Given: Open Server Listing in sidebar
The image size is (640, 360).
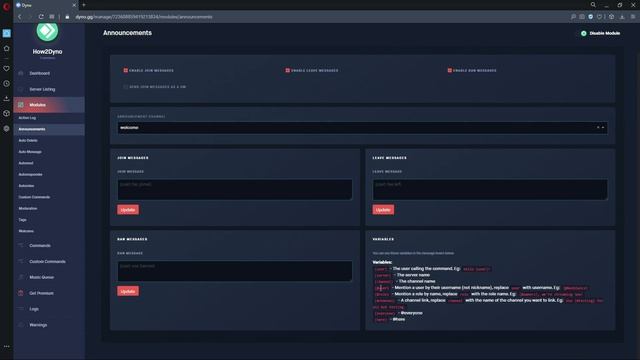Looking at the screenshot, I should click(42, 89).
